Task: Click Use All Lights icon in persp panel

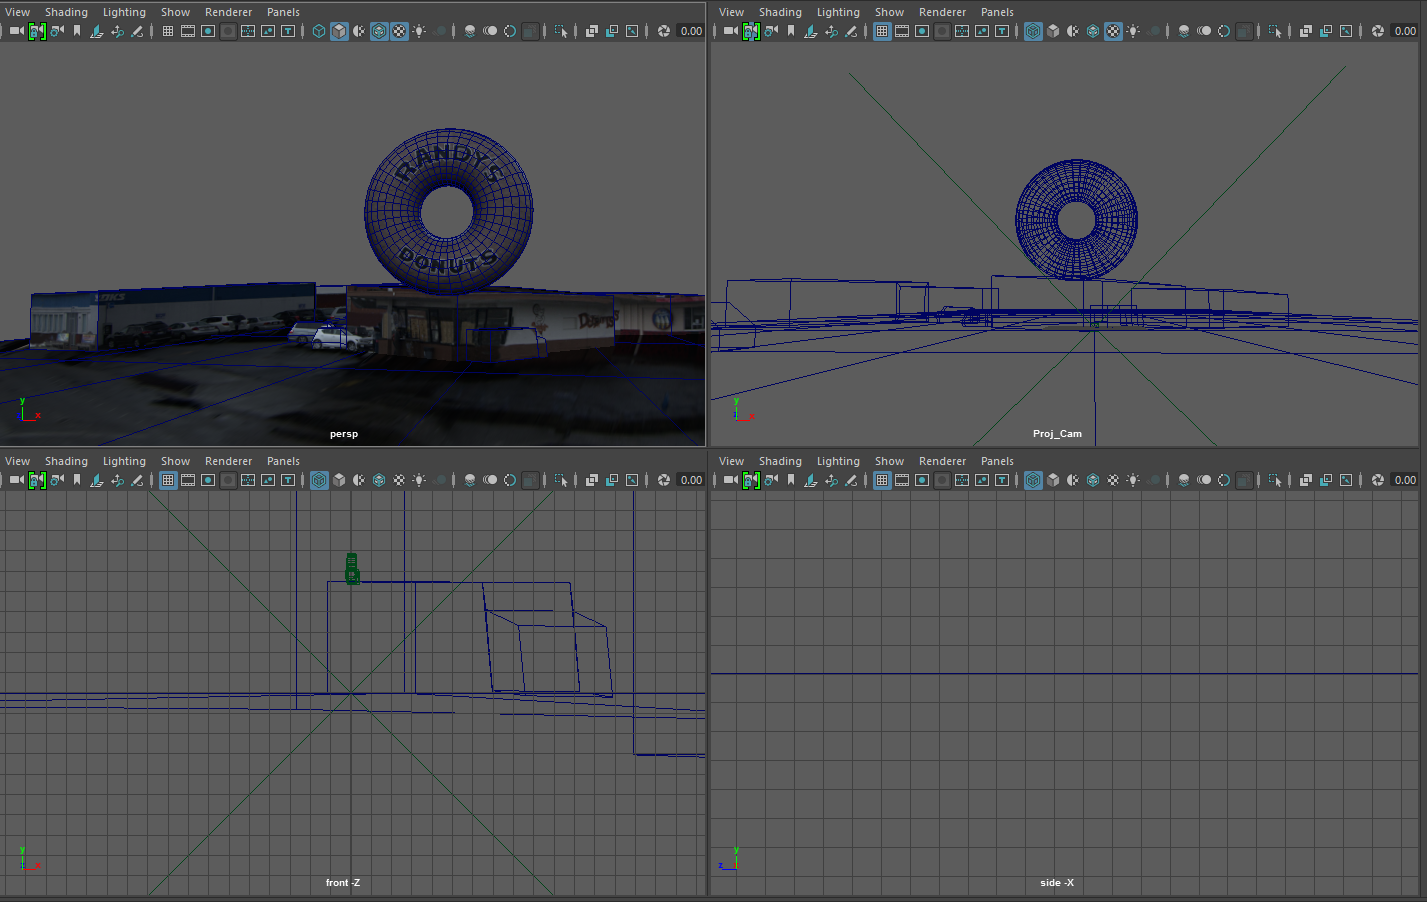Action: coord(419,31)
